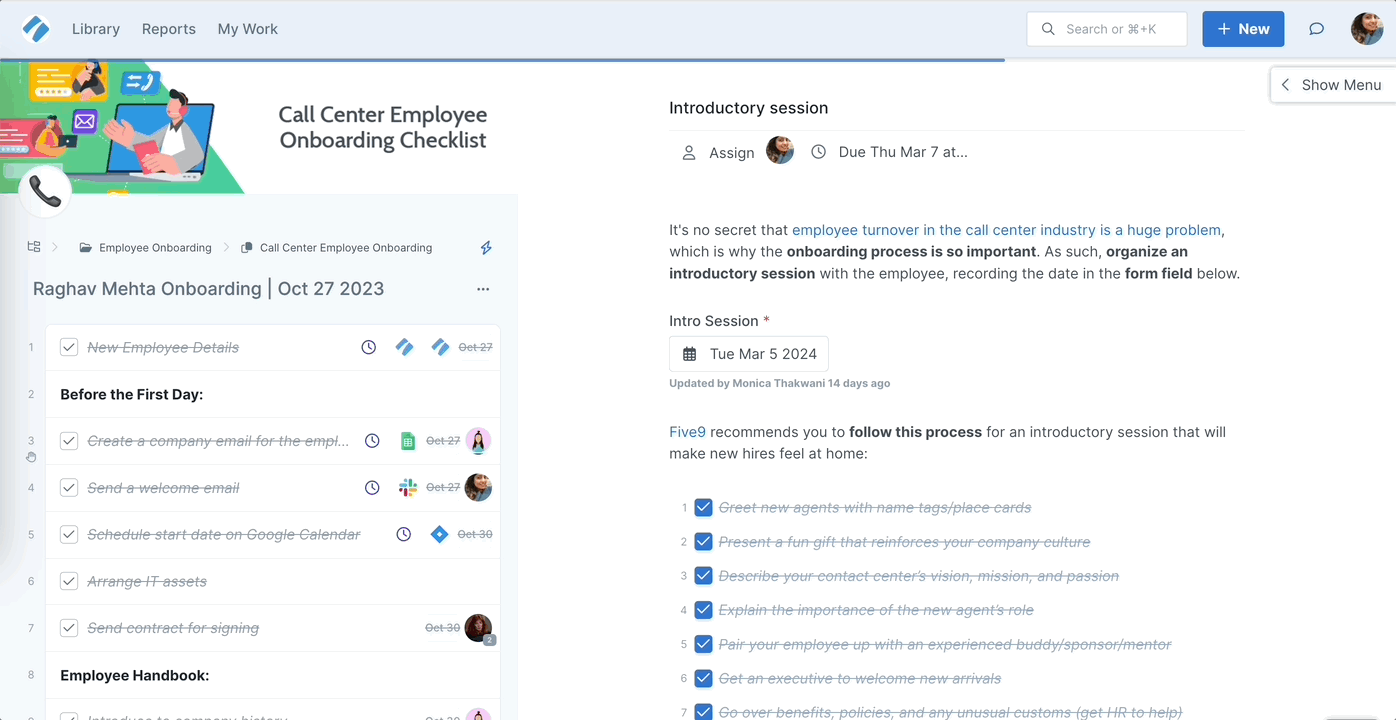Click into the Search field
1396x720 pixels.
1107,29
